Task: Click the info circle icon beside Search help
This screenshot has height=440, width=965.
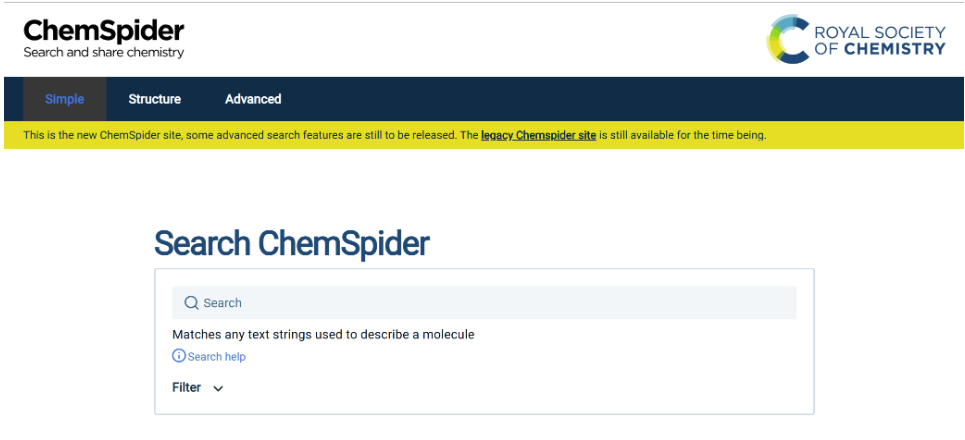Action: point(178,356)
